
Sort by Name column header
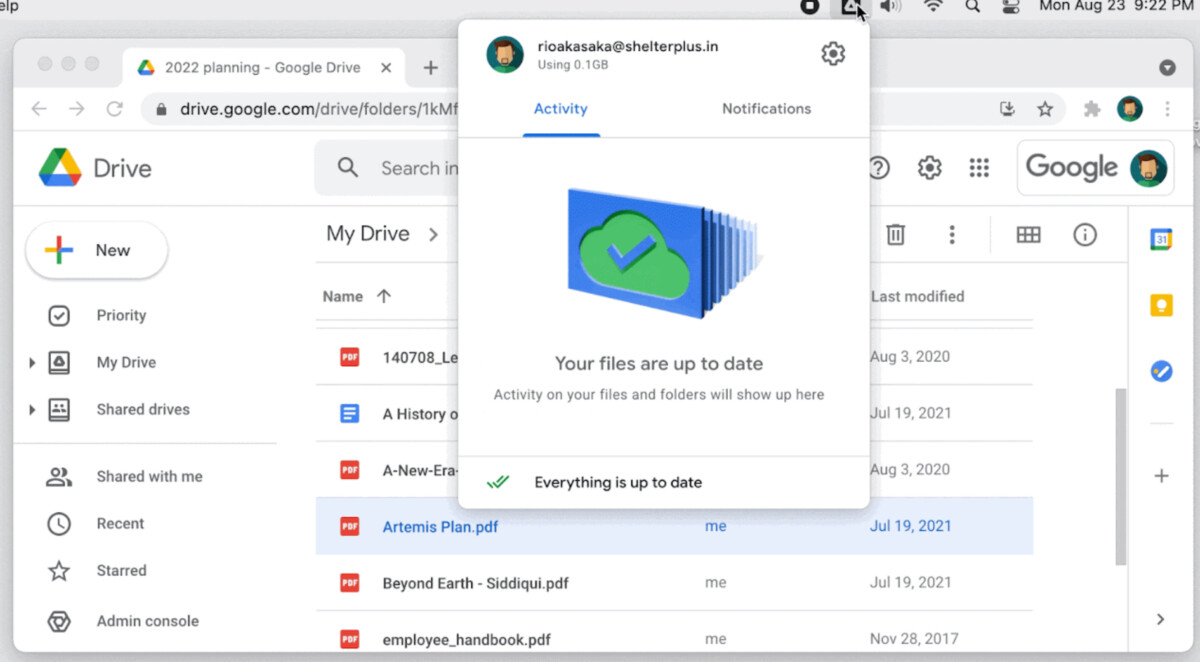click(x=343, y=296)
